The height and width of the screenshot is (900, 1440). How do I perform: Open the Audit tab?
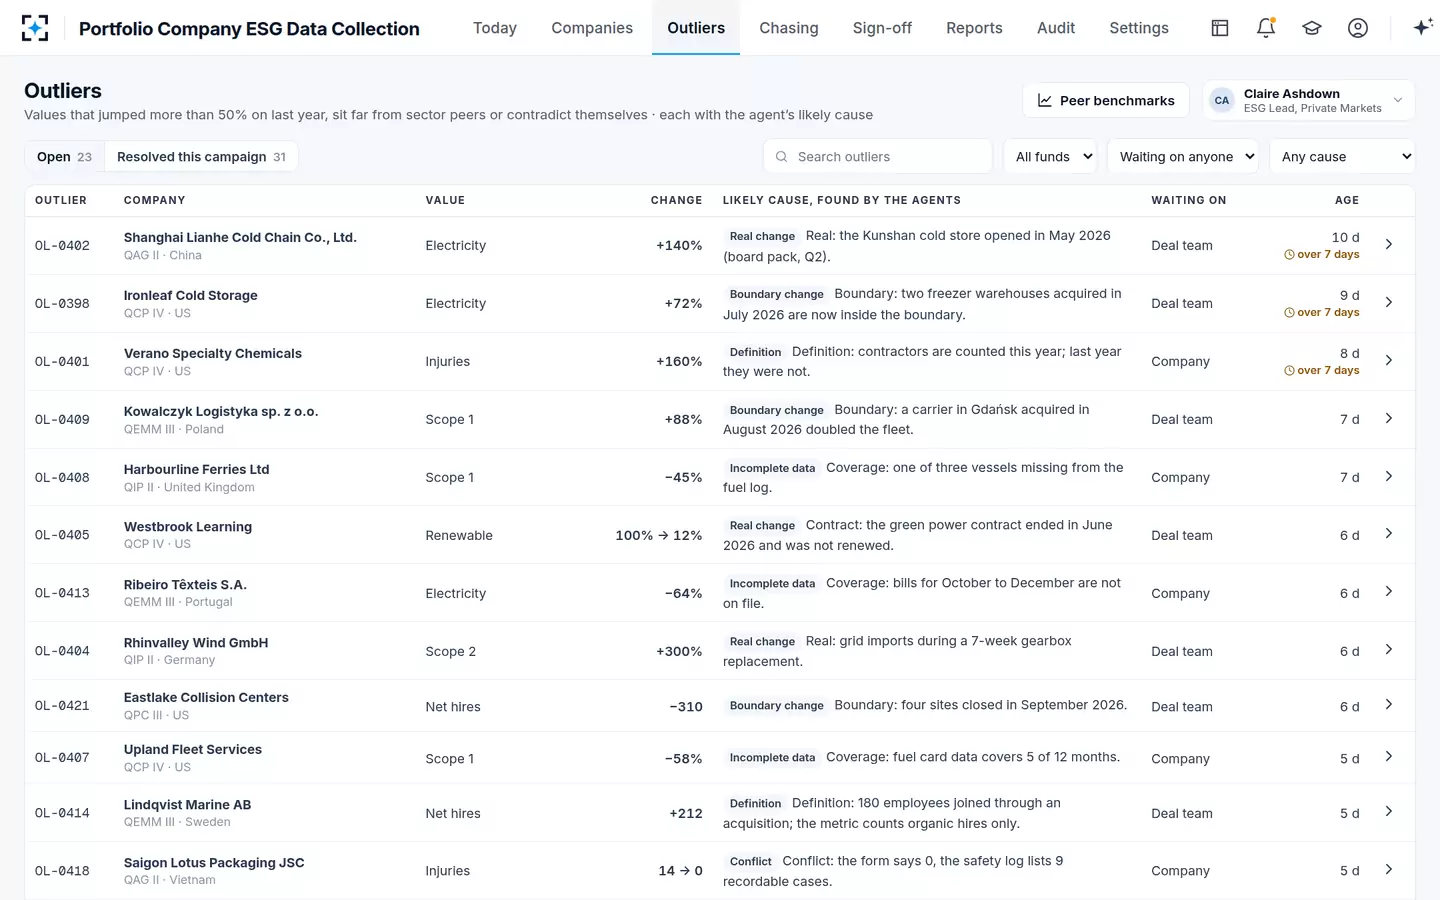pyautogui.click(x=1056, y=28)
